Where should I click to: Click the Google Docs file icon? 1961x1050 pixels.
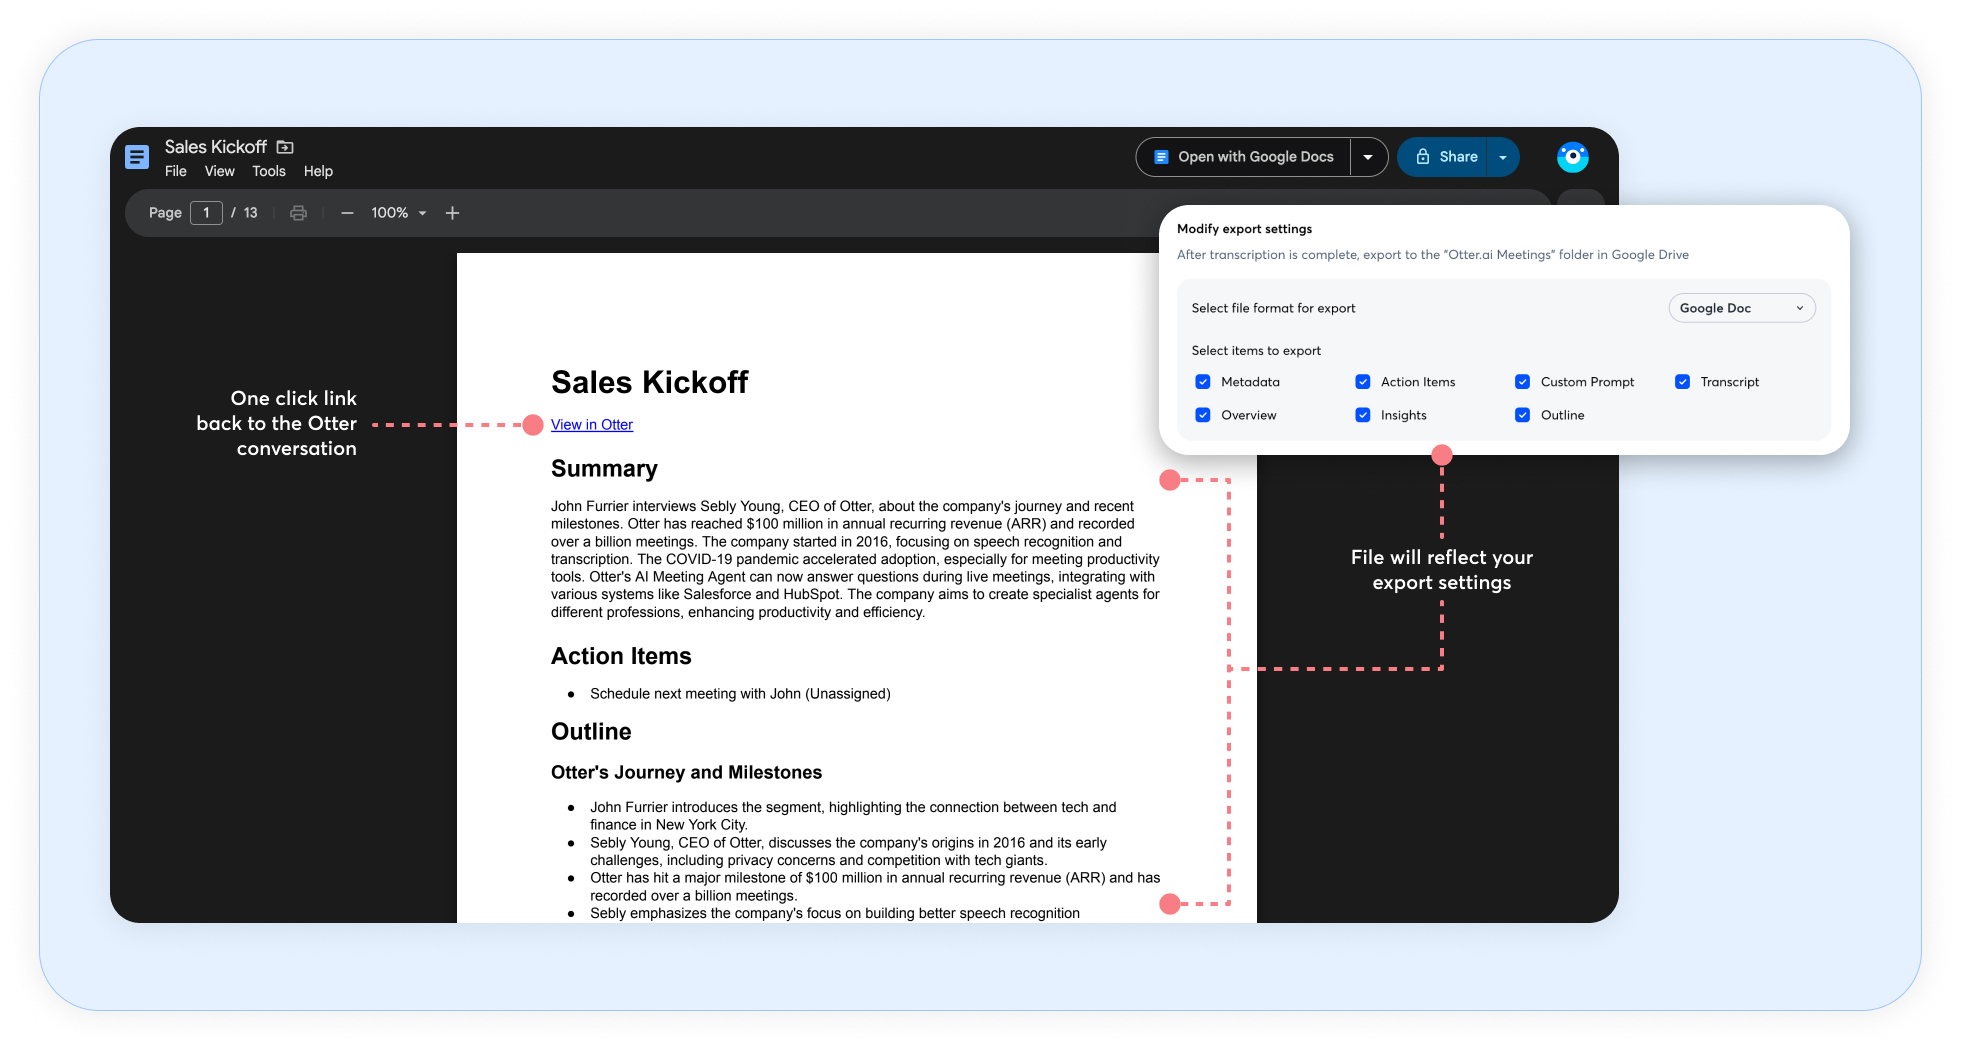pos(137,157)
